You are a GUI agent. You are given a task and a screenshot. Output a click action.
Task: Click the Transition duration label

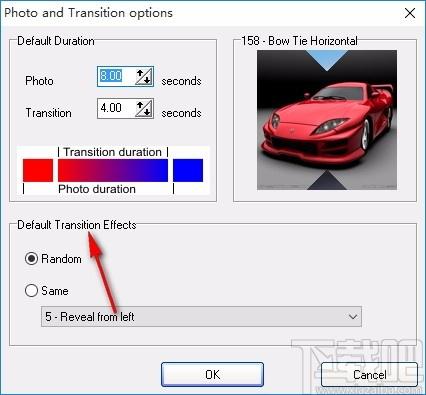pyautogui.click(x=113, y=152)
